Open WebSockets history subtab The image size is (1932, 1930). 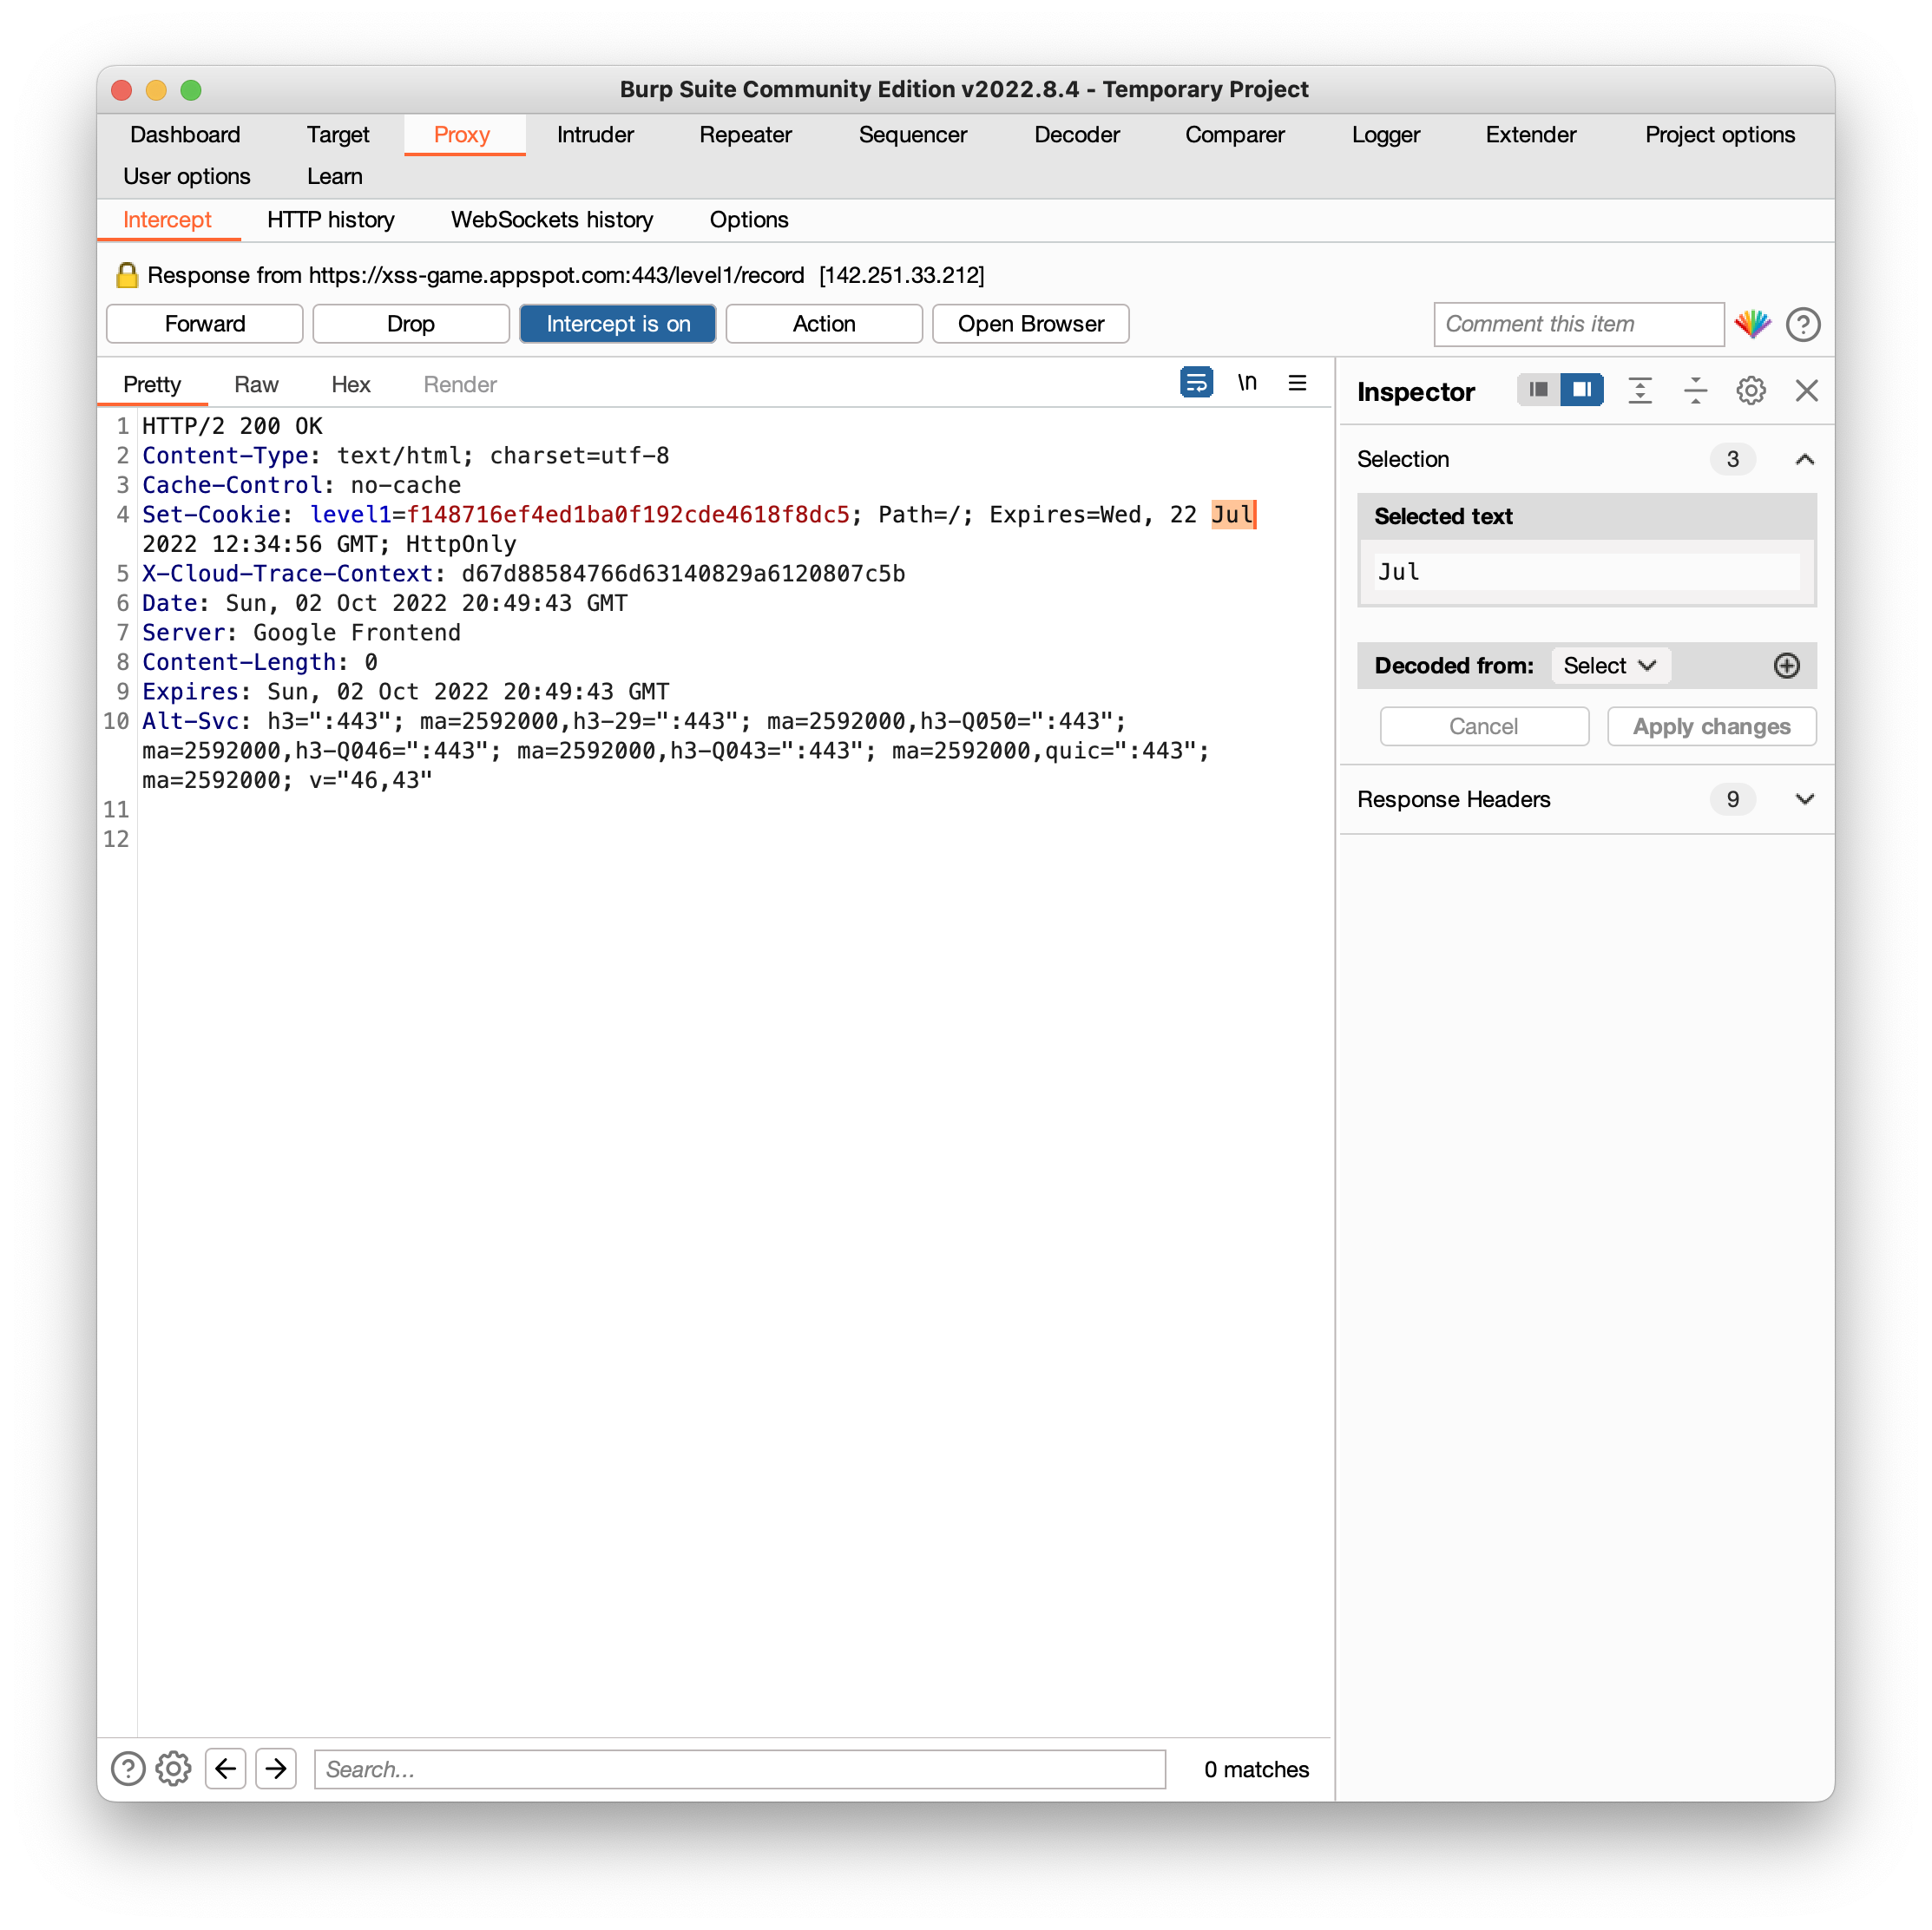tap(552, 220)
